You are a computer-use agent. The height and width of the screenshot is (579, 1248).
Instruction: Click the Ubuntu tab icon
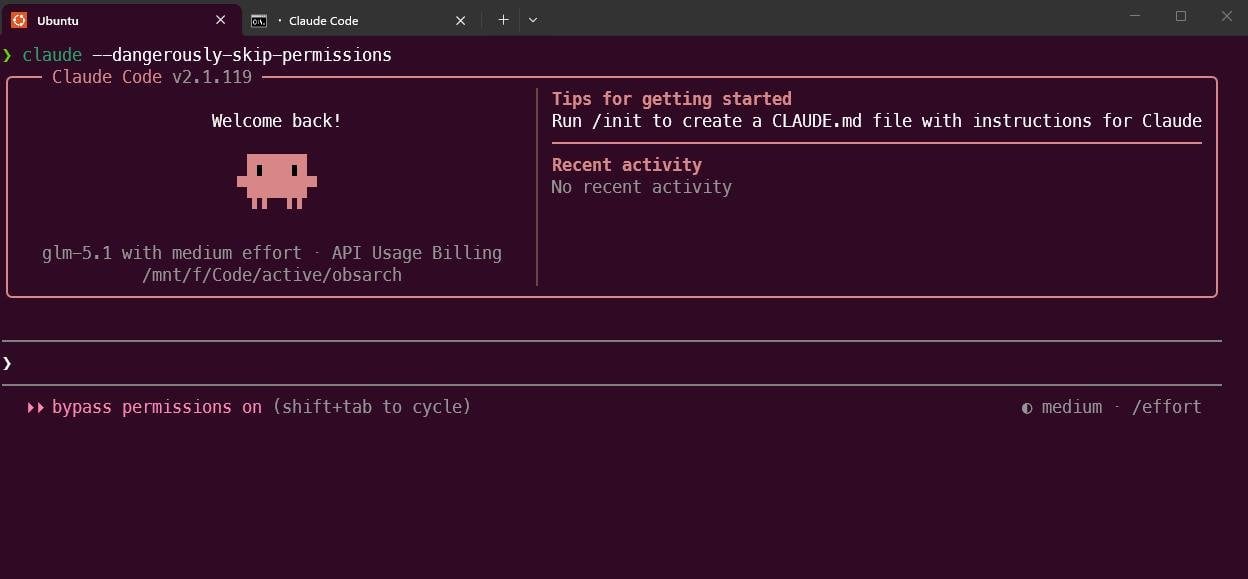coord(19,20)
